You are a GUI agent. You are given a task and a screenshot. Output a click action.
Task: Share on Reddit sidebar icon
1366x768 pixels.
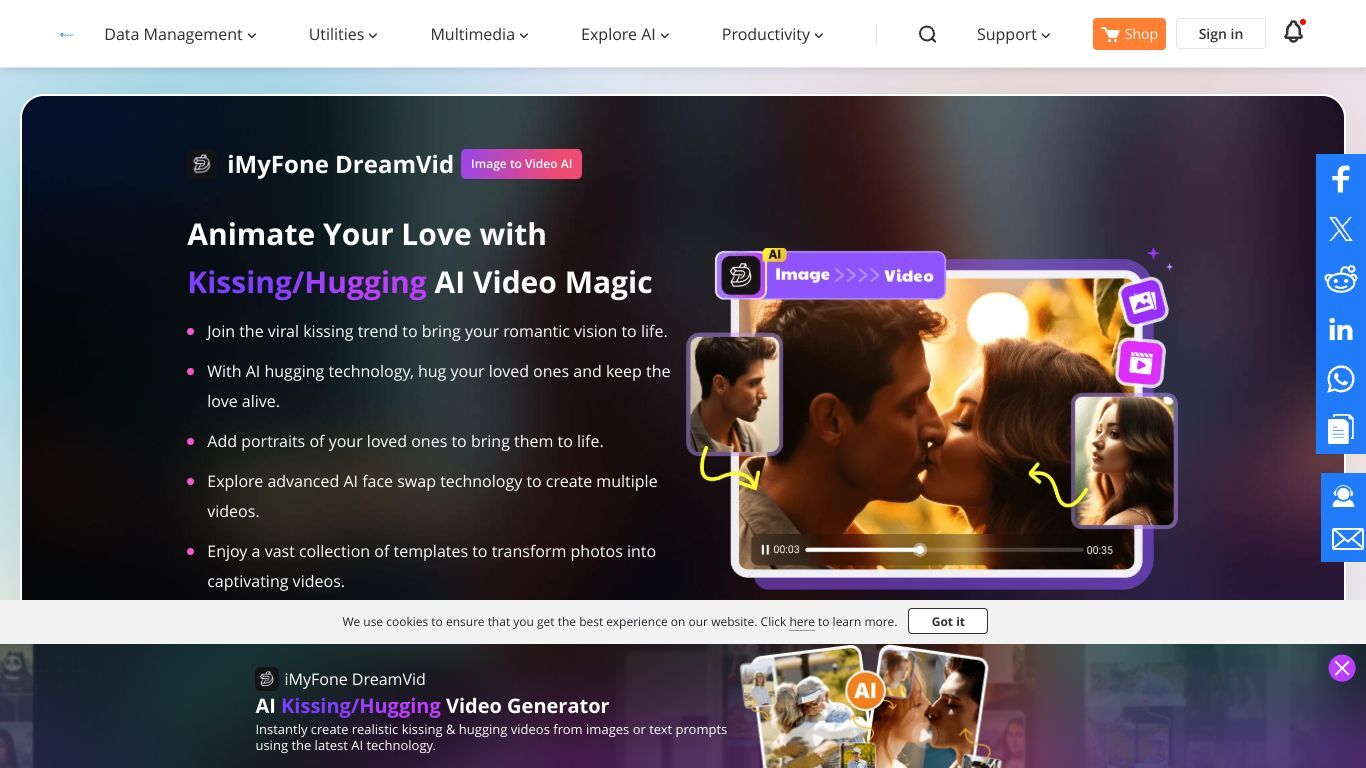(1341, 279)
